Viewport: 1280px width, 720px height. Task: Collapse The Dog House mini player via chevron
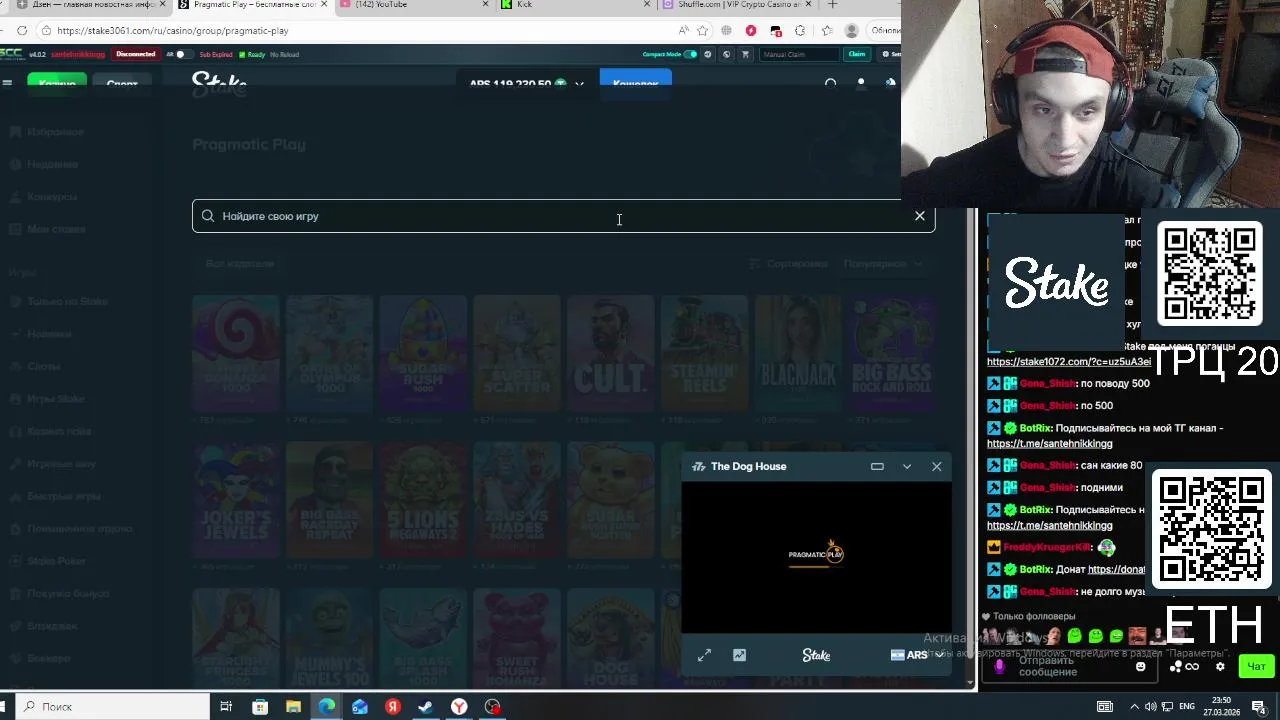pyautogui.click(x=907, y=466)
